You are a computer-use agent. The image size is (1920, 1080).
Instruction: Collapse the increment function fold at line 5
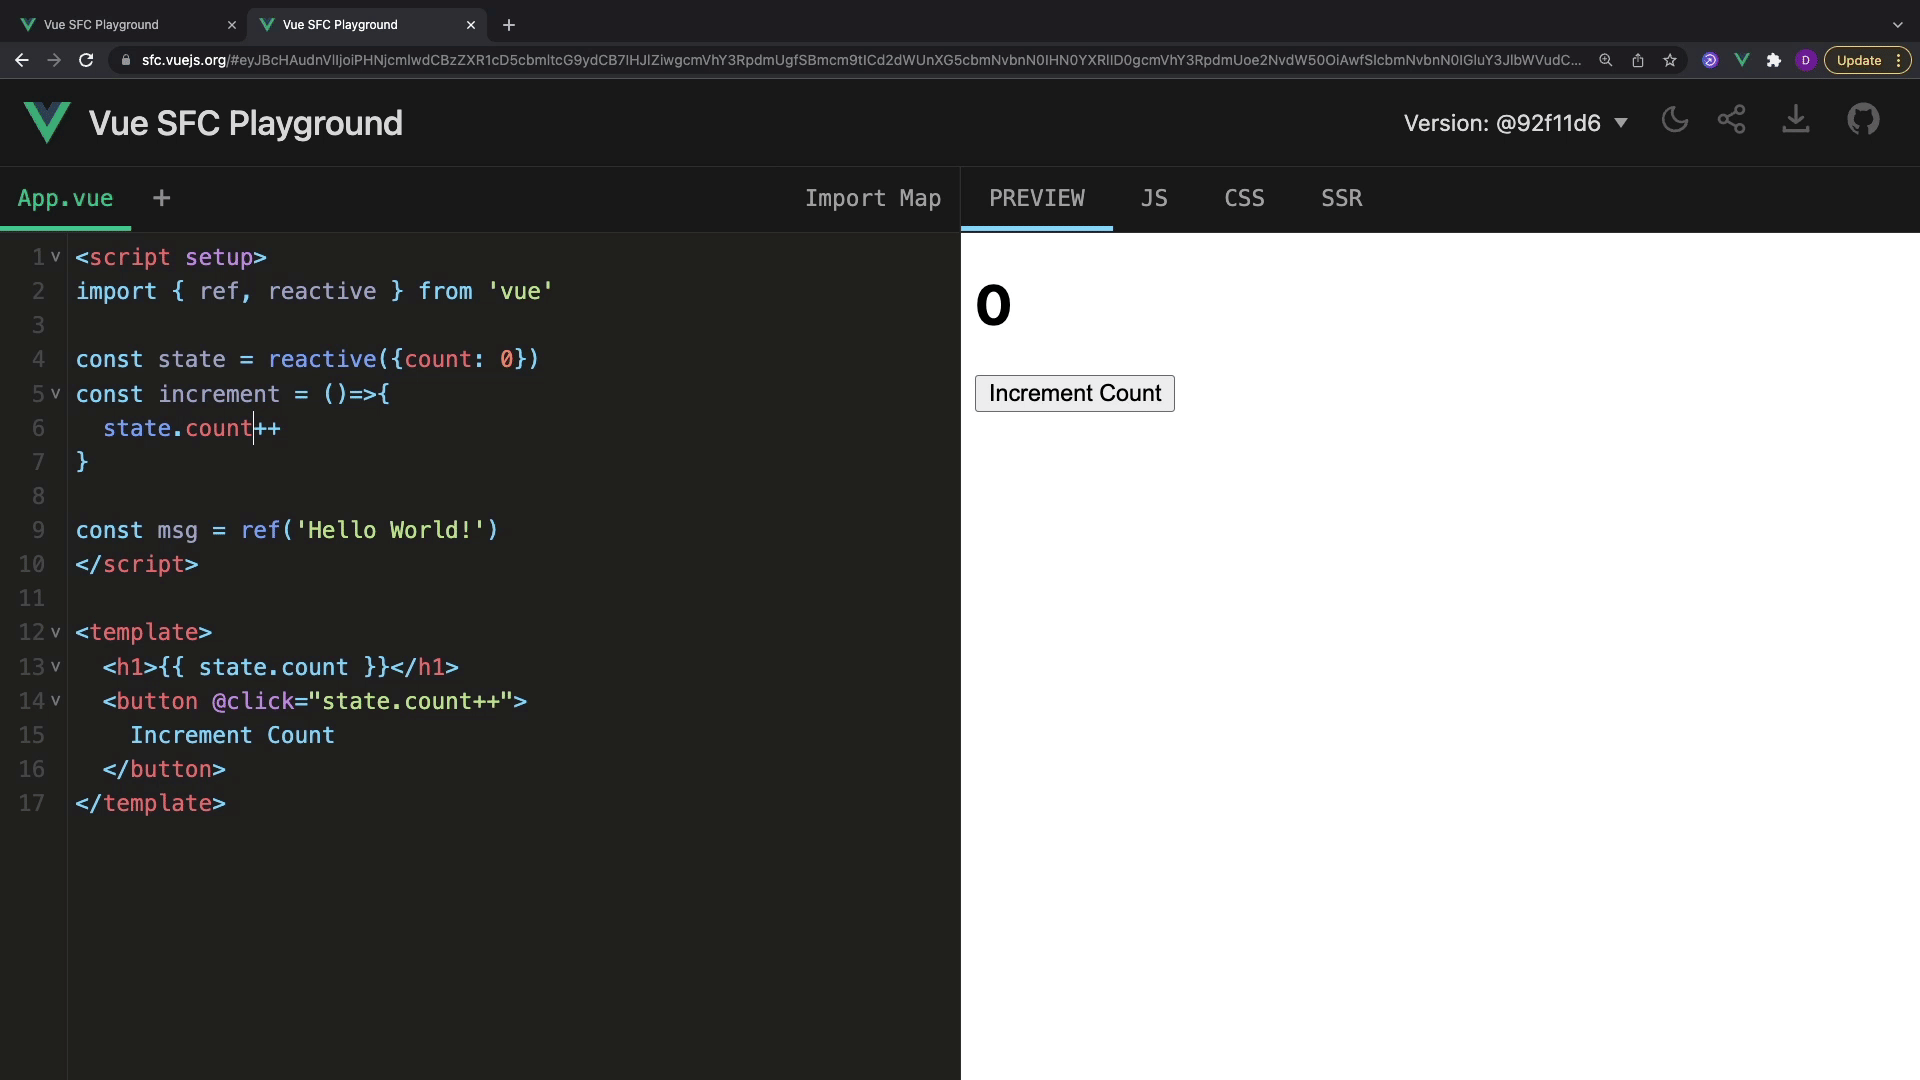click(x=56, y=394)
